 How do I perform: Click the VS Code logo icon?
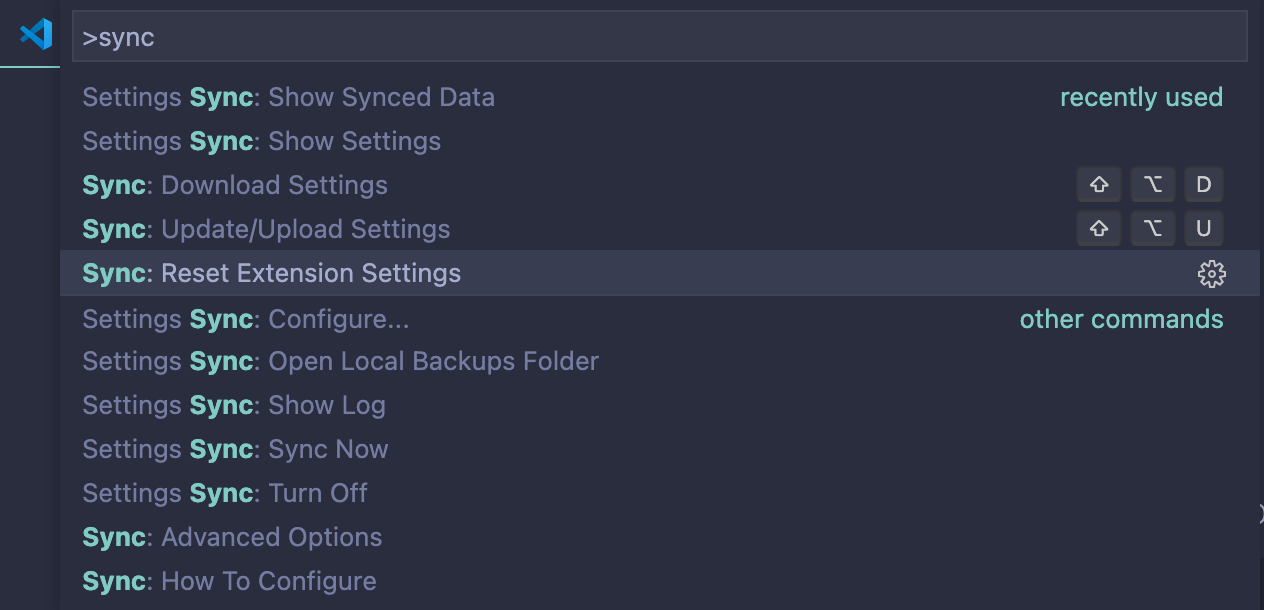click(x=36, y=34)
